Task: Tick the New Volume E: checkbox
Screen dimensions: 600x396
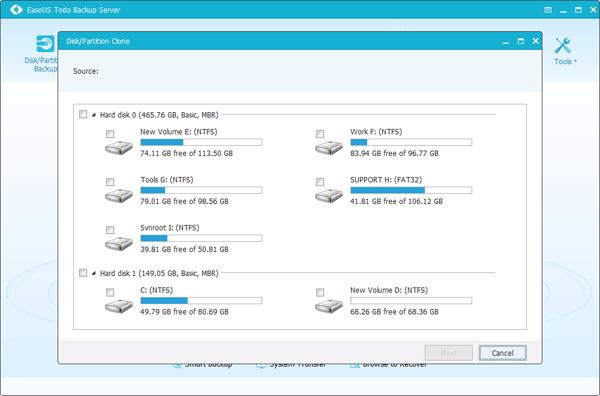Action: [x=110, y=134]
